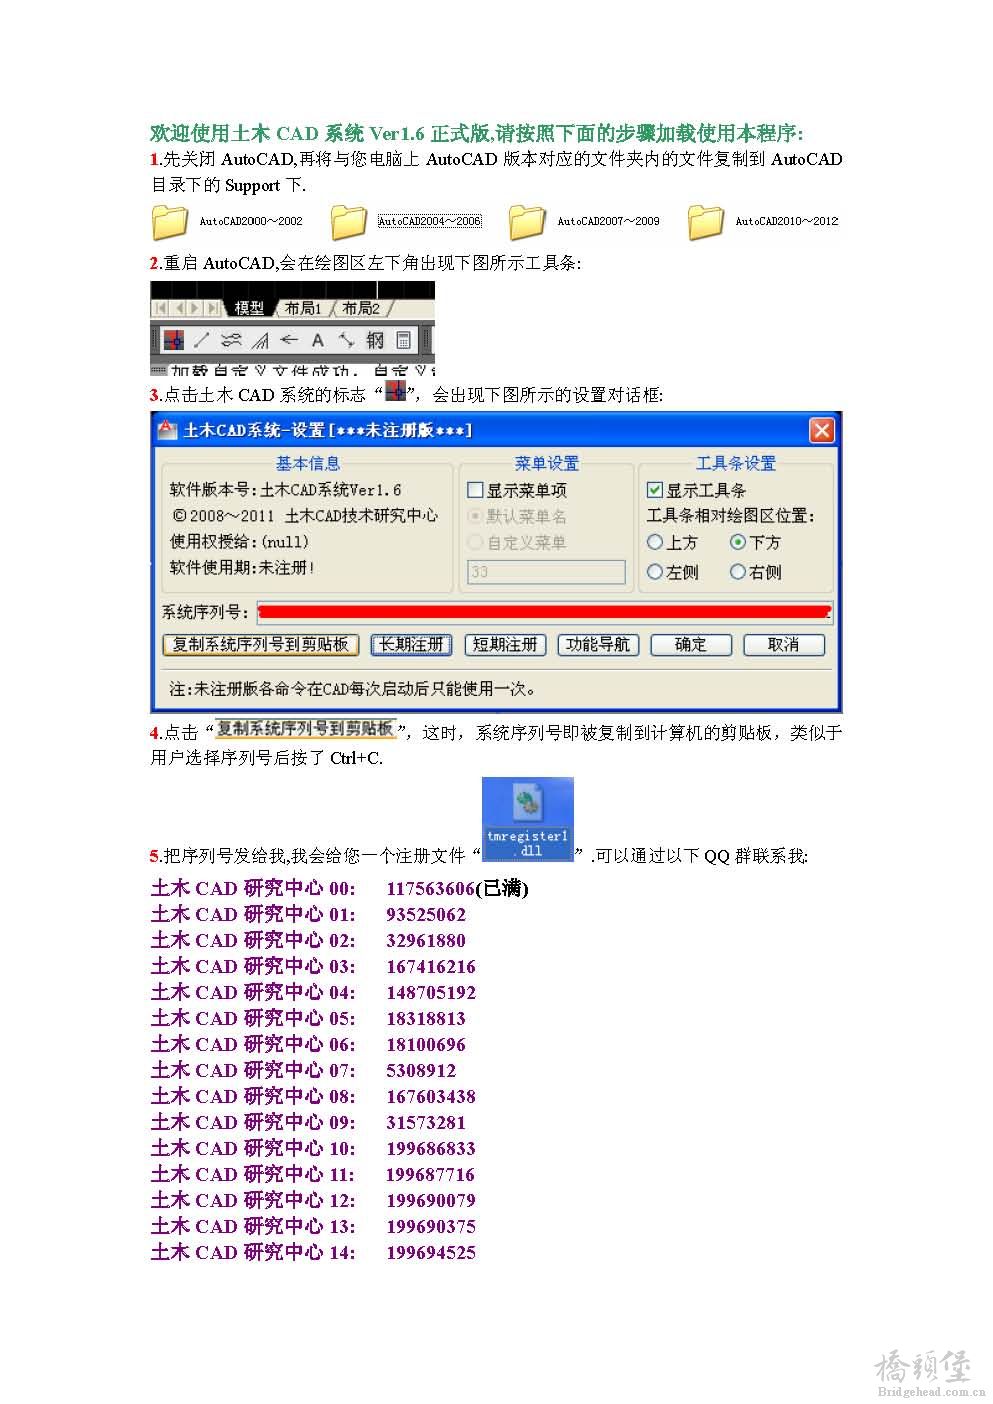Click the 长期注册 button
The width and height of the screenshot is (993, 1404).
411,645
